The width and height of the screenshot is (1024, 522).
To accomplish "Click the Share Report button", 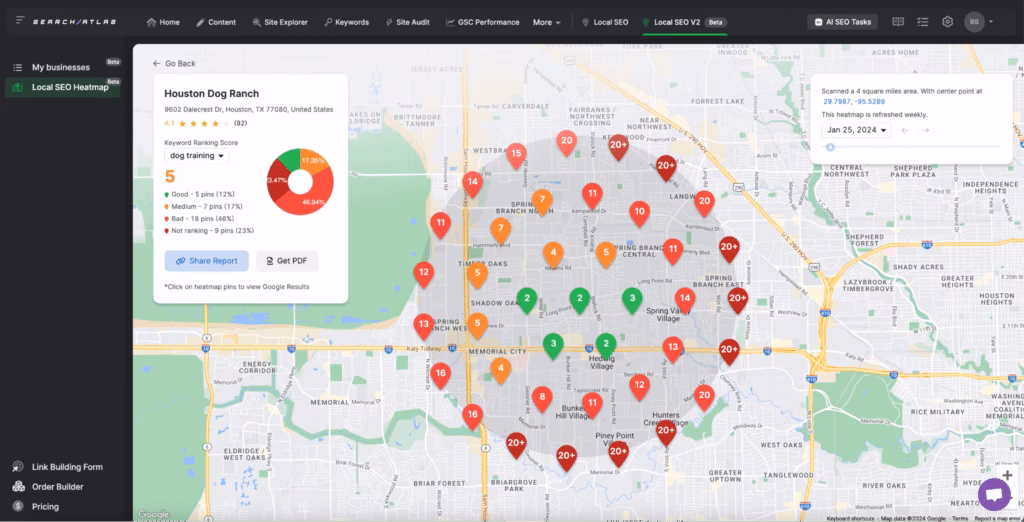I will [206, 261].
